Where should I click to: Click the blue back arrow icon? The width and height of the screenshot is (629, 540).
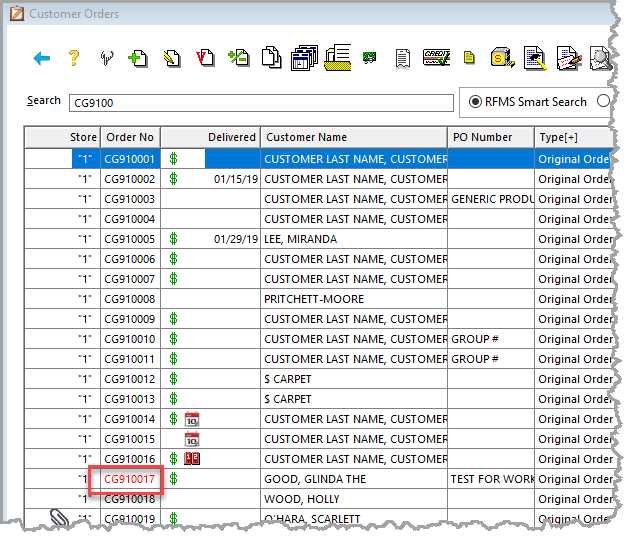[x=41, y=59]
